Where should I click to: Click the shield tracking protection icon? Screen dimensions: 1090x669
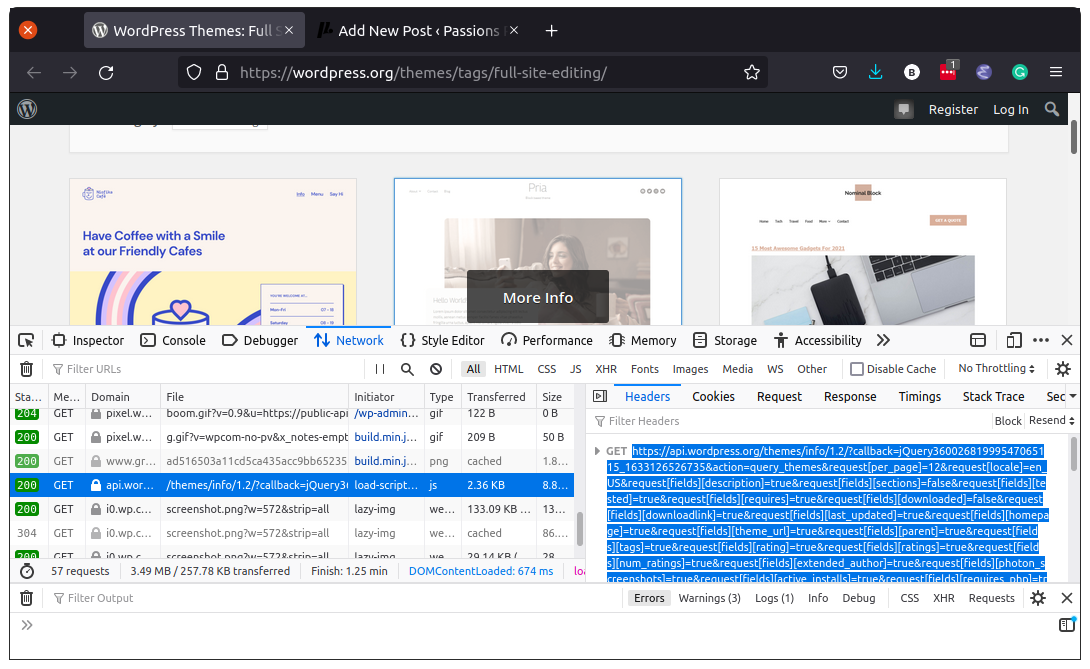tap(194, 72)
